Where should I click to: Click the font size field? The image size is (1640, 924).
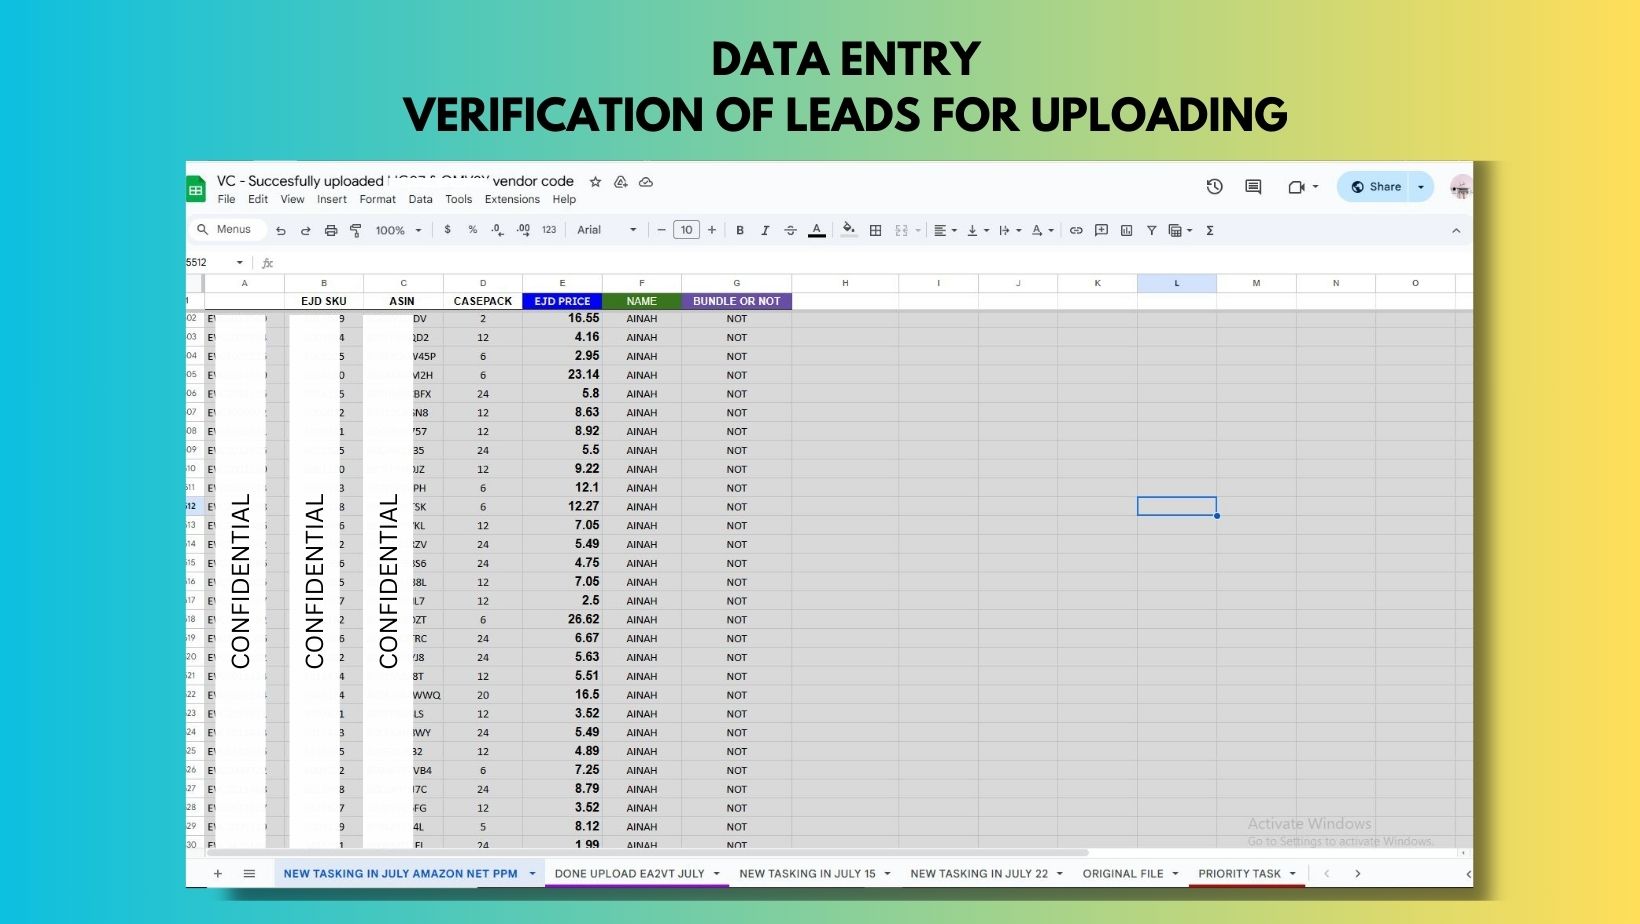tap(686, 230)
